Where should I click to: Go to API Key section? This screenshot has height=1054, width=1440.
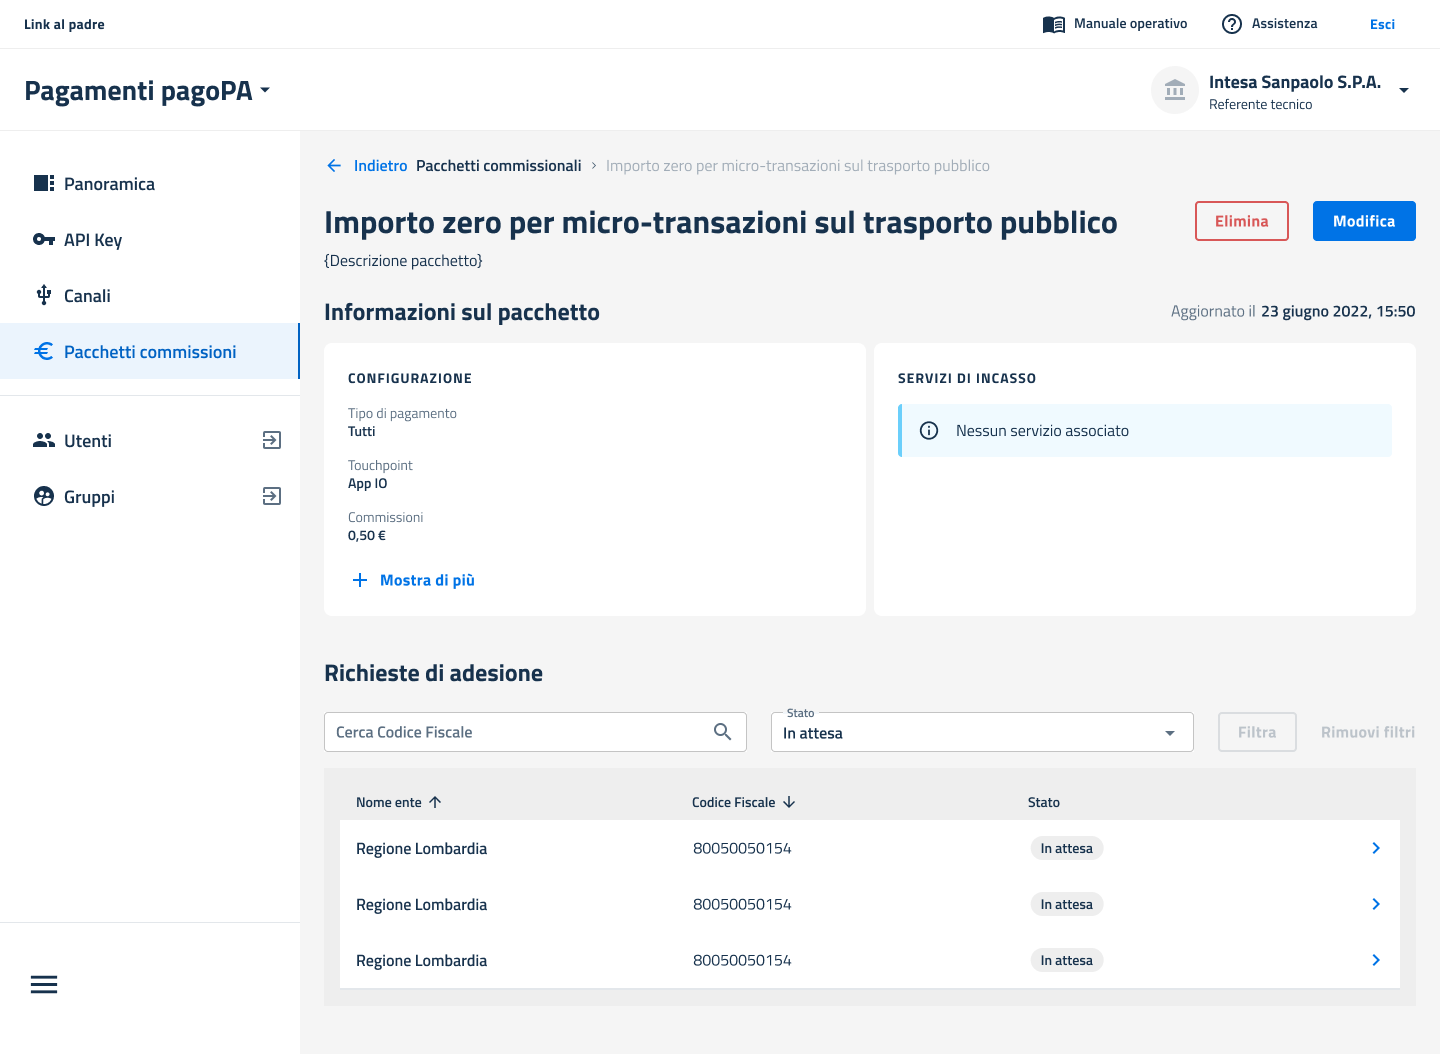93,240
